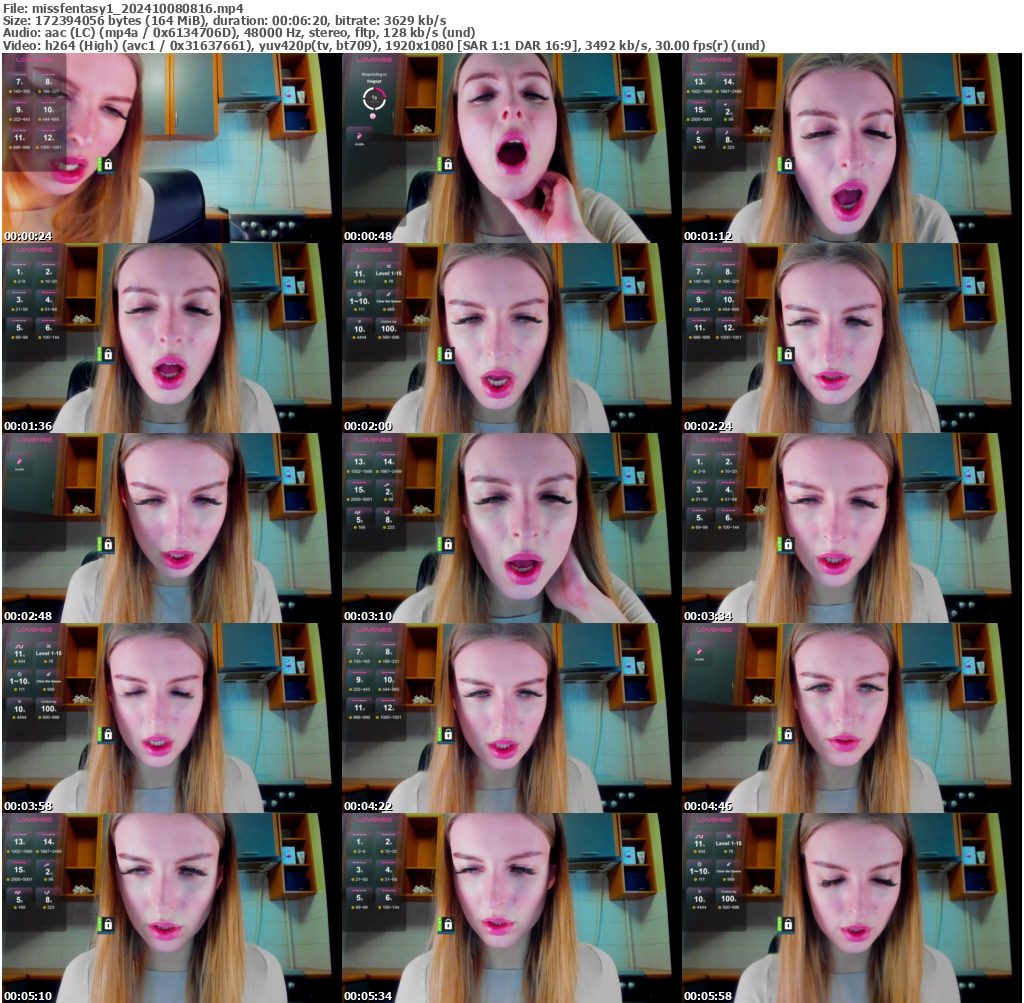
Task: Click the Responding to Diegopt progress ring
Action: click(374, 99)
